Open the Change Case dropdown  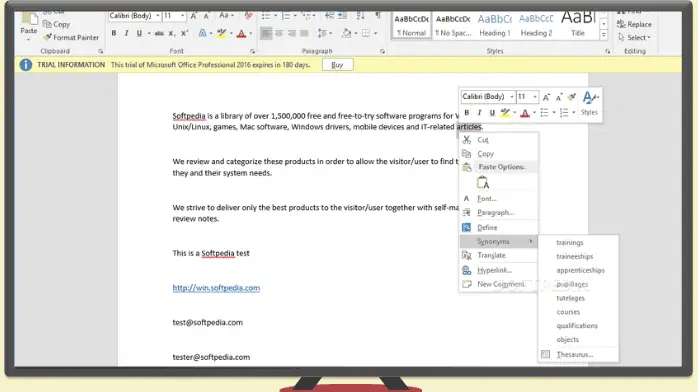(x=226, y=16)
